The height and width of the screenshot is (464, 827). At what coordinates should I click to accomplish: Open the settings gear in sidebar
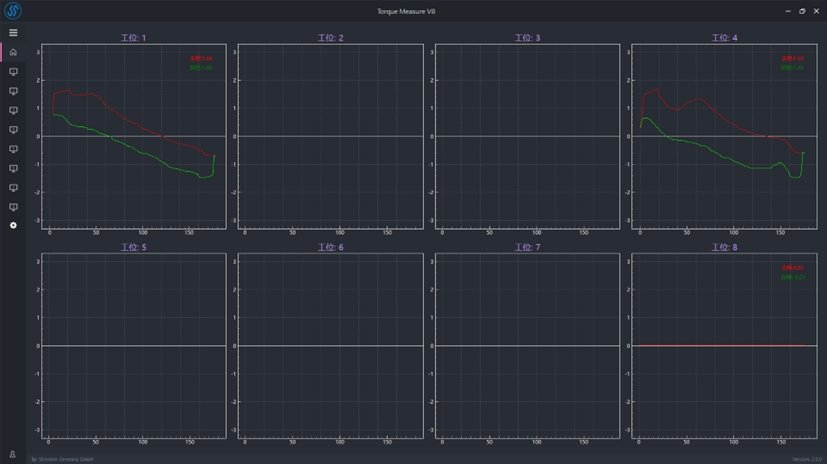[13, 225]
